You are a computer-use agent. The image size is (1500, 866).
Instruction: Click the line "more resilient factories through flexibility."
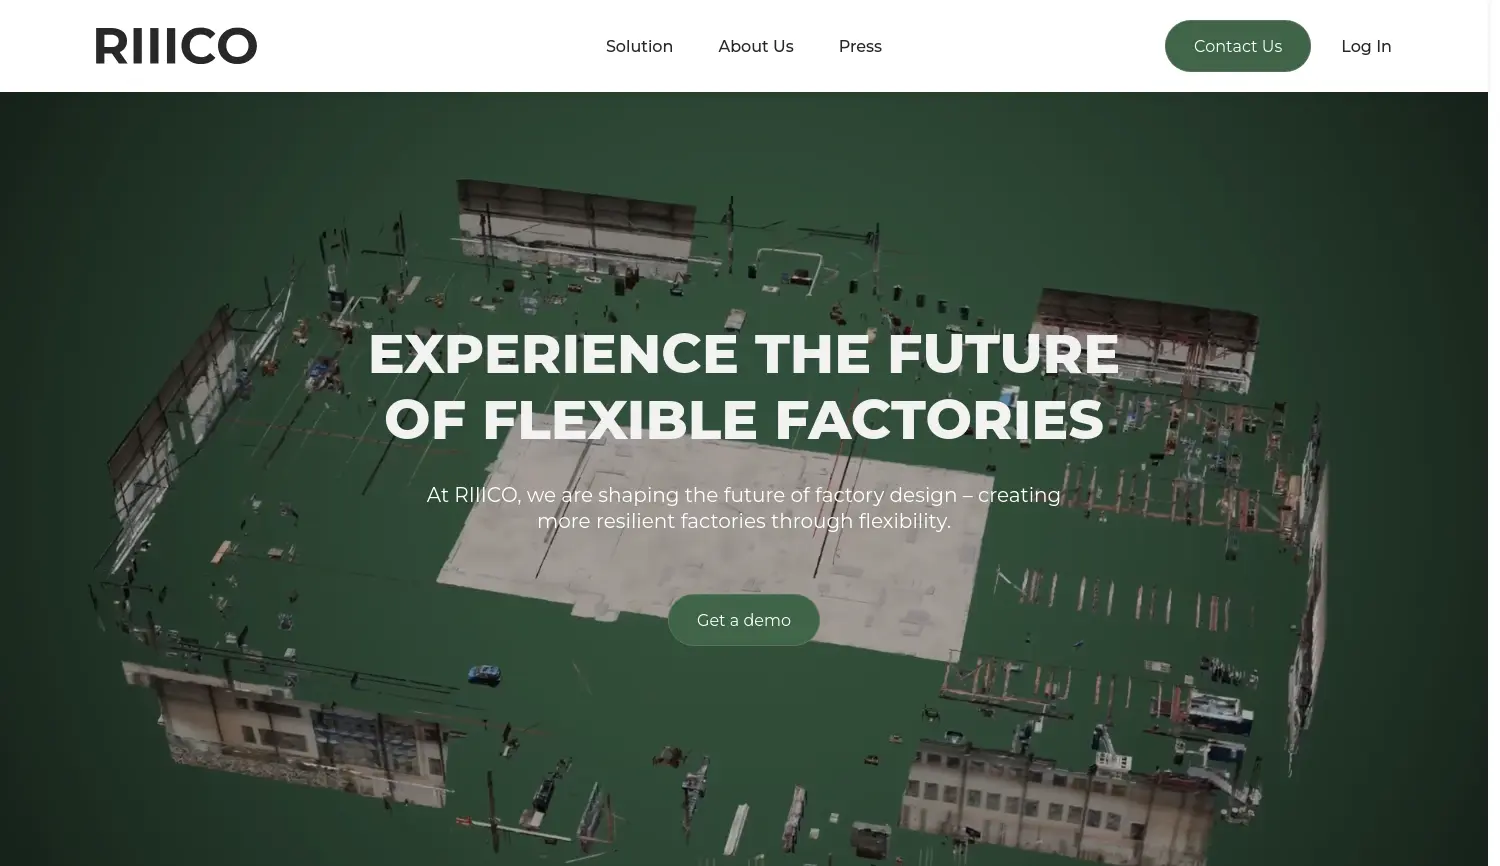743,521
